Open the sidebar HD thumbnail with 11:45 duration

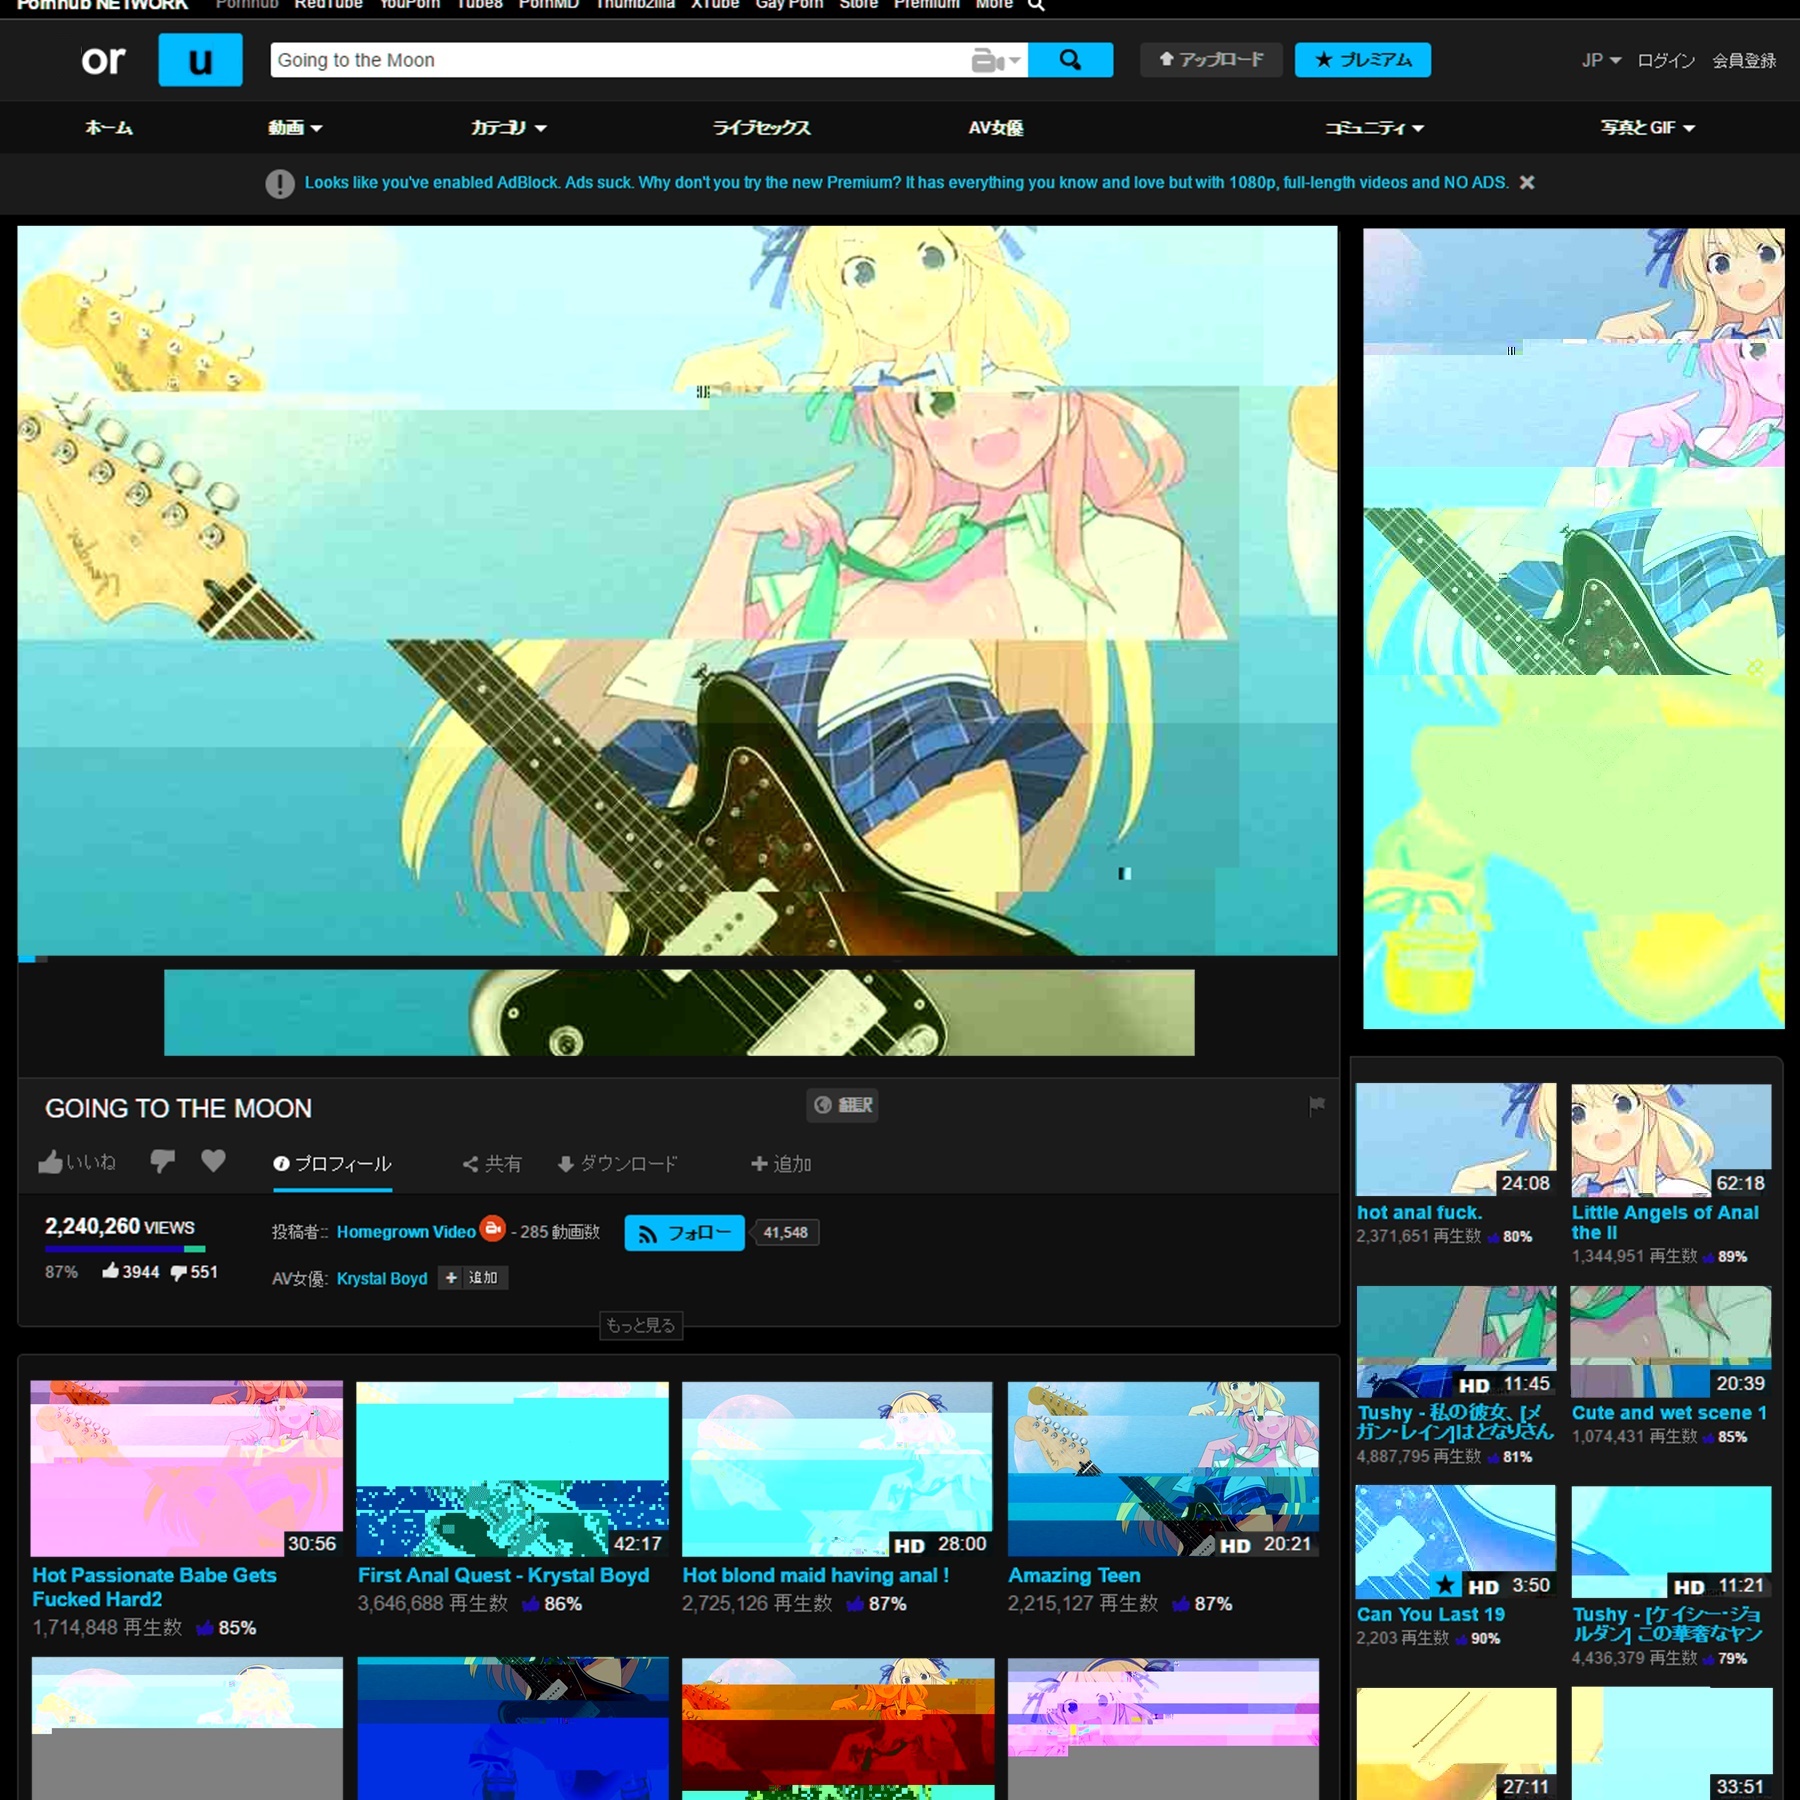1456,1341
